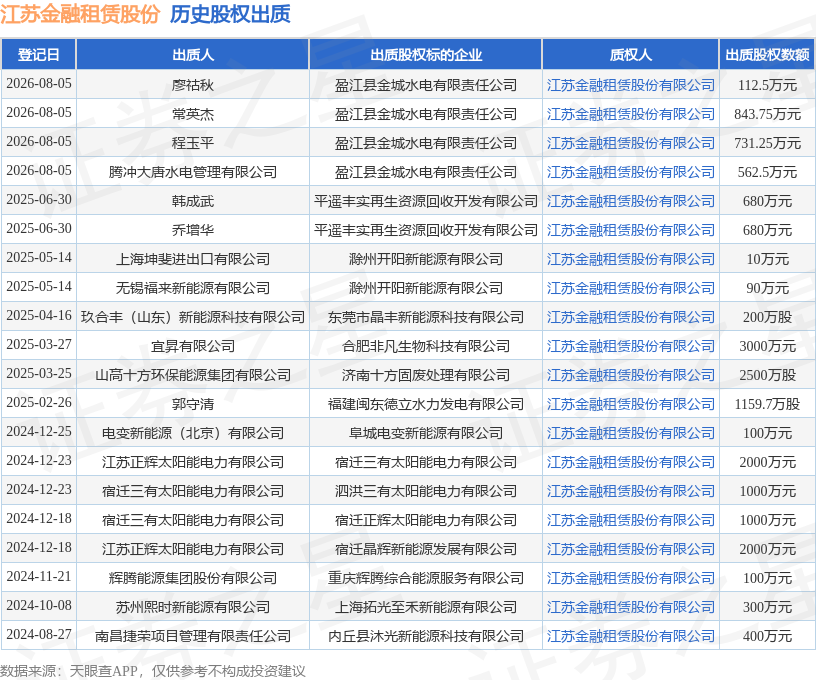Open 江苏金融租赁股份有限公司 link in 山高十方环保能源集团有限公司 row
The height and width of the screenshot is (680, 816).
pyautogui.click(x=631, y=375)
